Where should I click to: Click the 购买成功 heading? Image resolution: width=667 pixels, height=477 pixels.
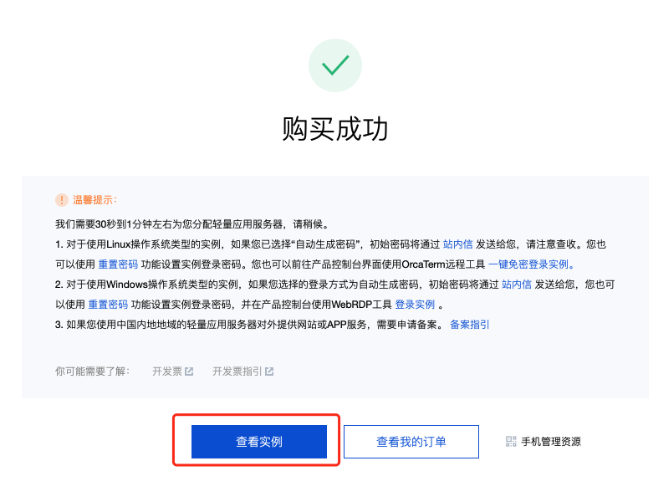(335, 129)
